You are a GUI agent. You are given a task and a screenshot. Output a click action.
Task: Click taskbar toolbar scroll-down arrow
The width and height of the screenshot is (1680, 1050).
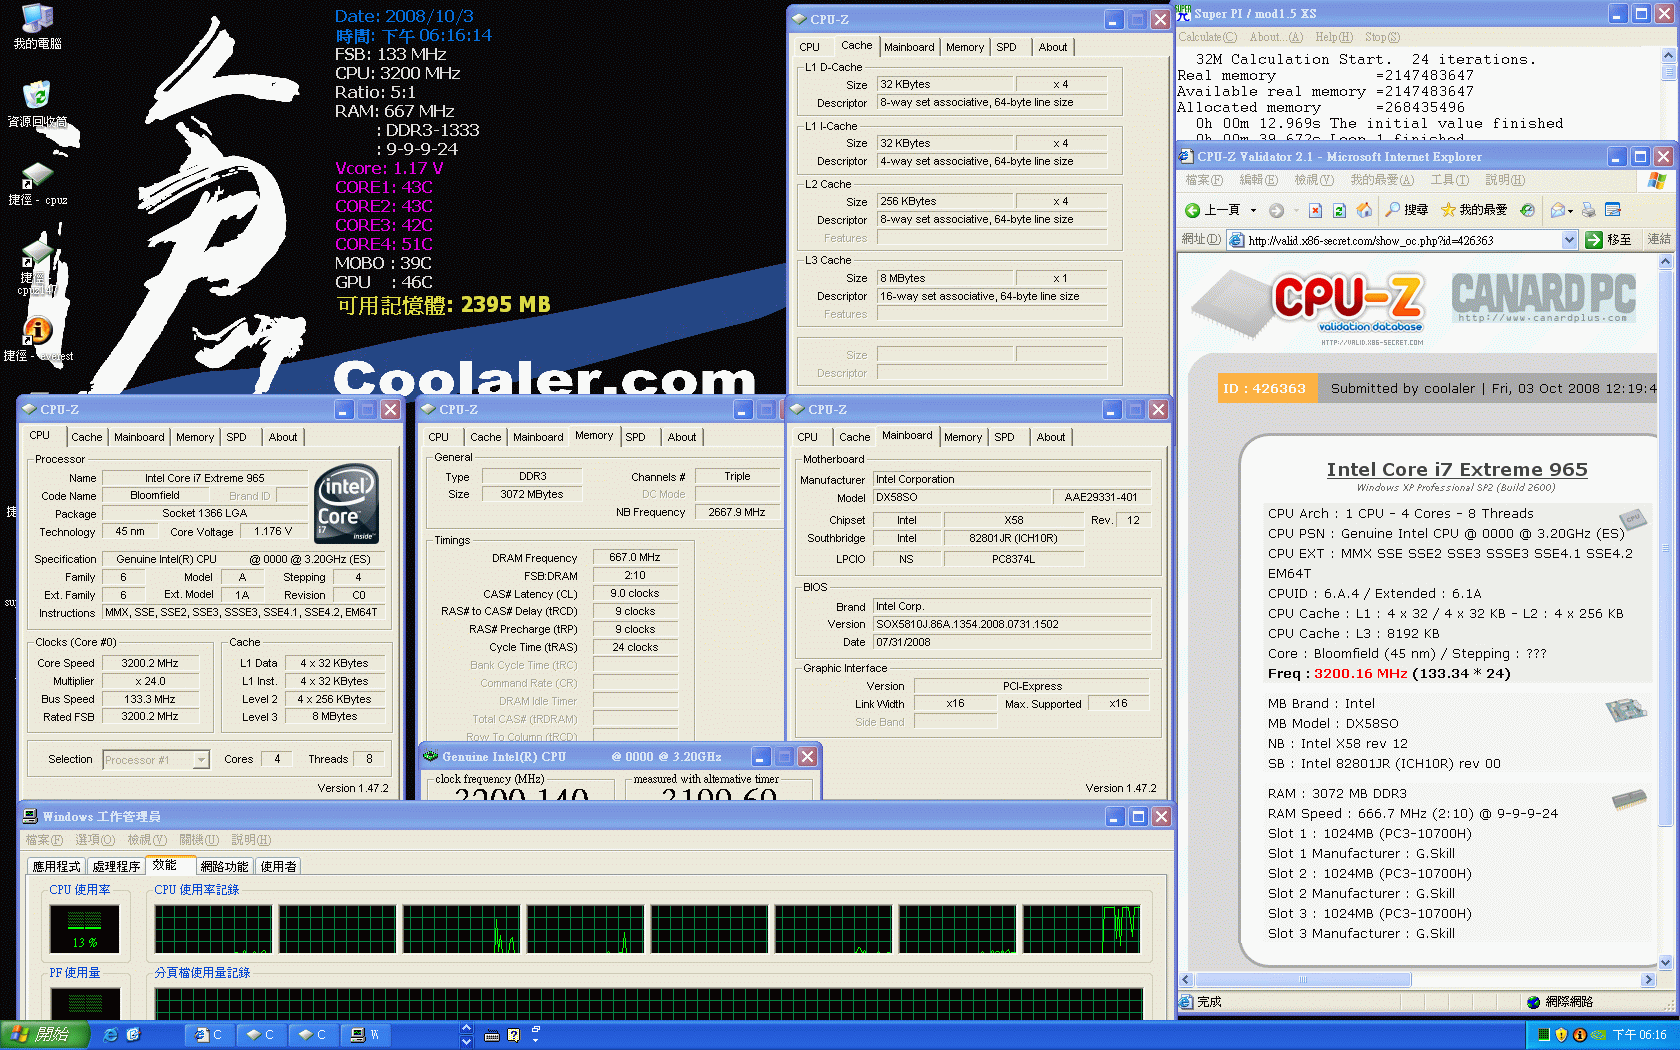466,1042
